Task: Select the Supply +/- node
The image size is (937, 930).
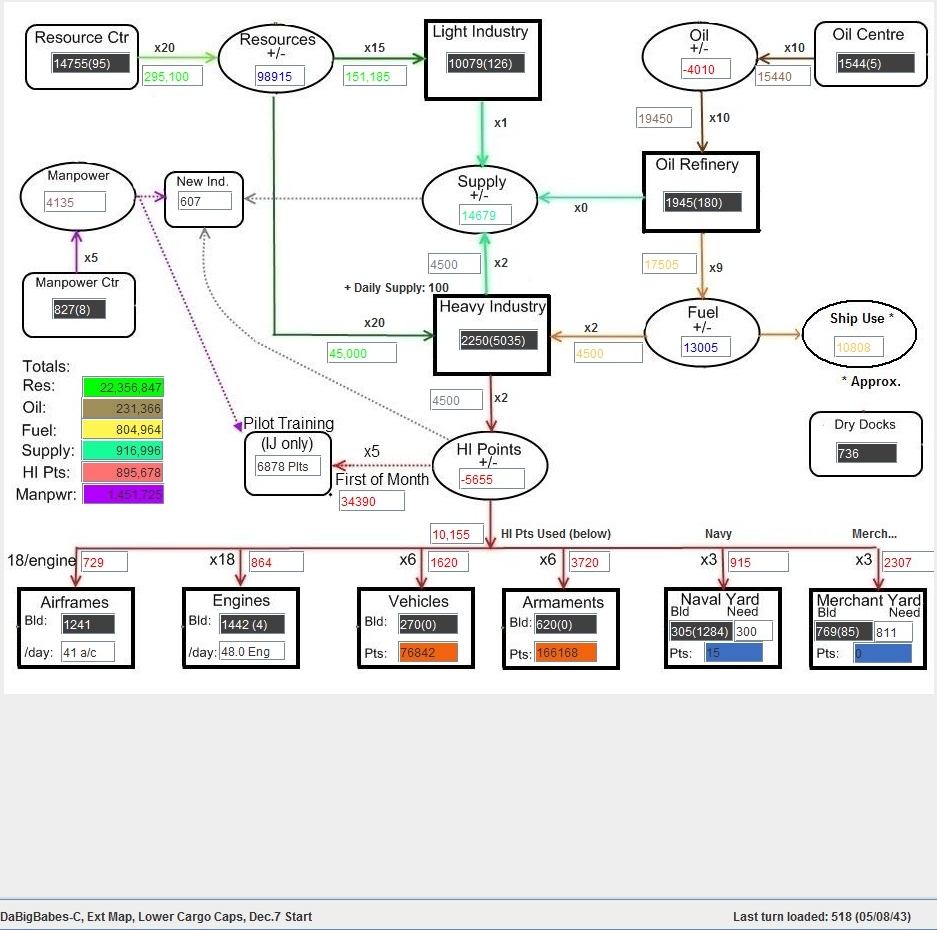Action: (483, 198)
